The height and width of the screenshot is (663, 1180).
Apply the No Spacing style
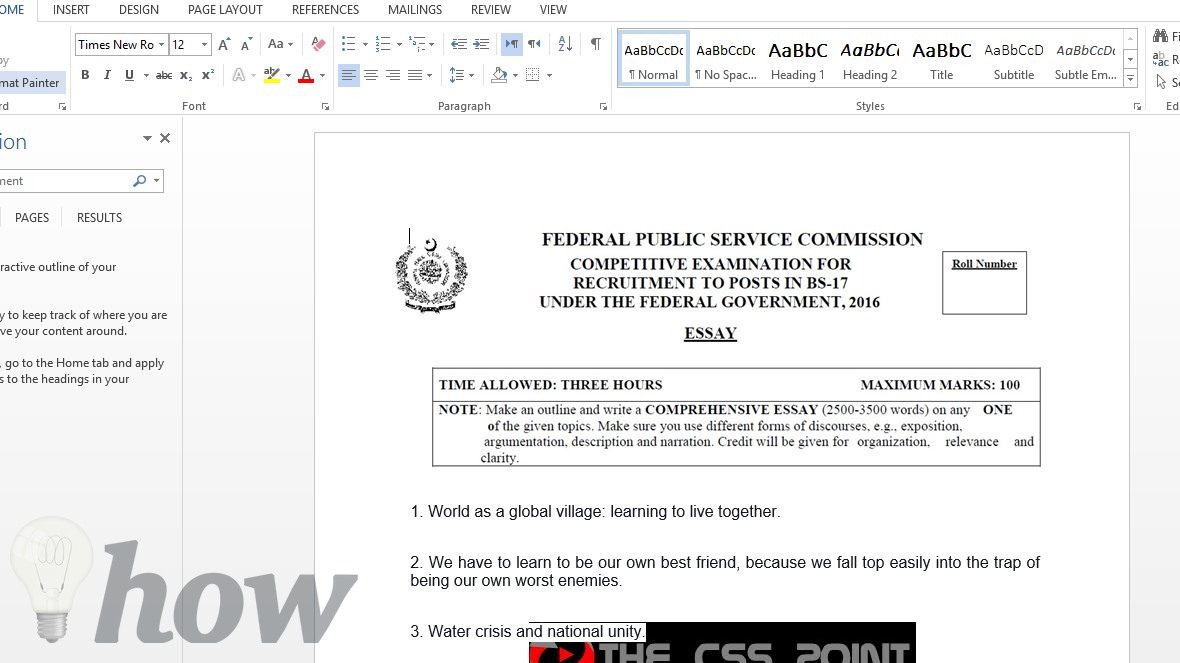tap(725, 59)
